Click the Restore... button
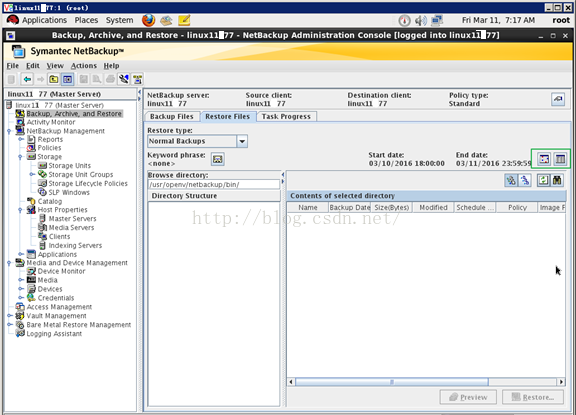 point(533,397)
